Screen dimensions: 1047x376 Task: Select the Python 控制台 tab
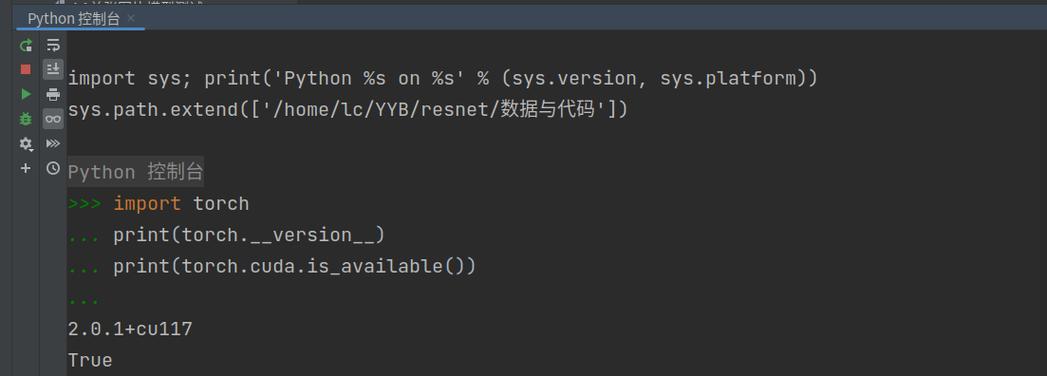pos(73,19)
